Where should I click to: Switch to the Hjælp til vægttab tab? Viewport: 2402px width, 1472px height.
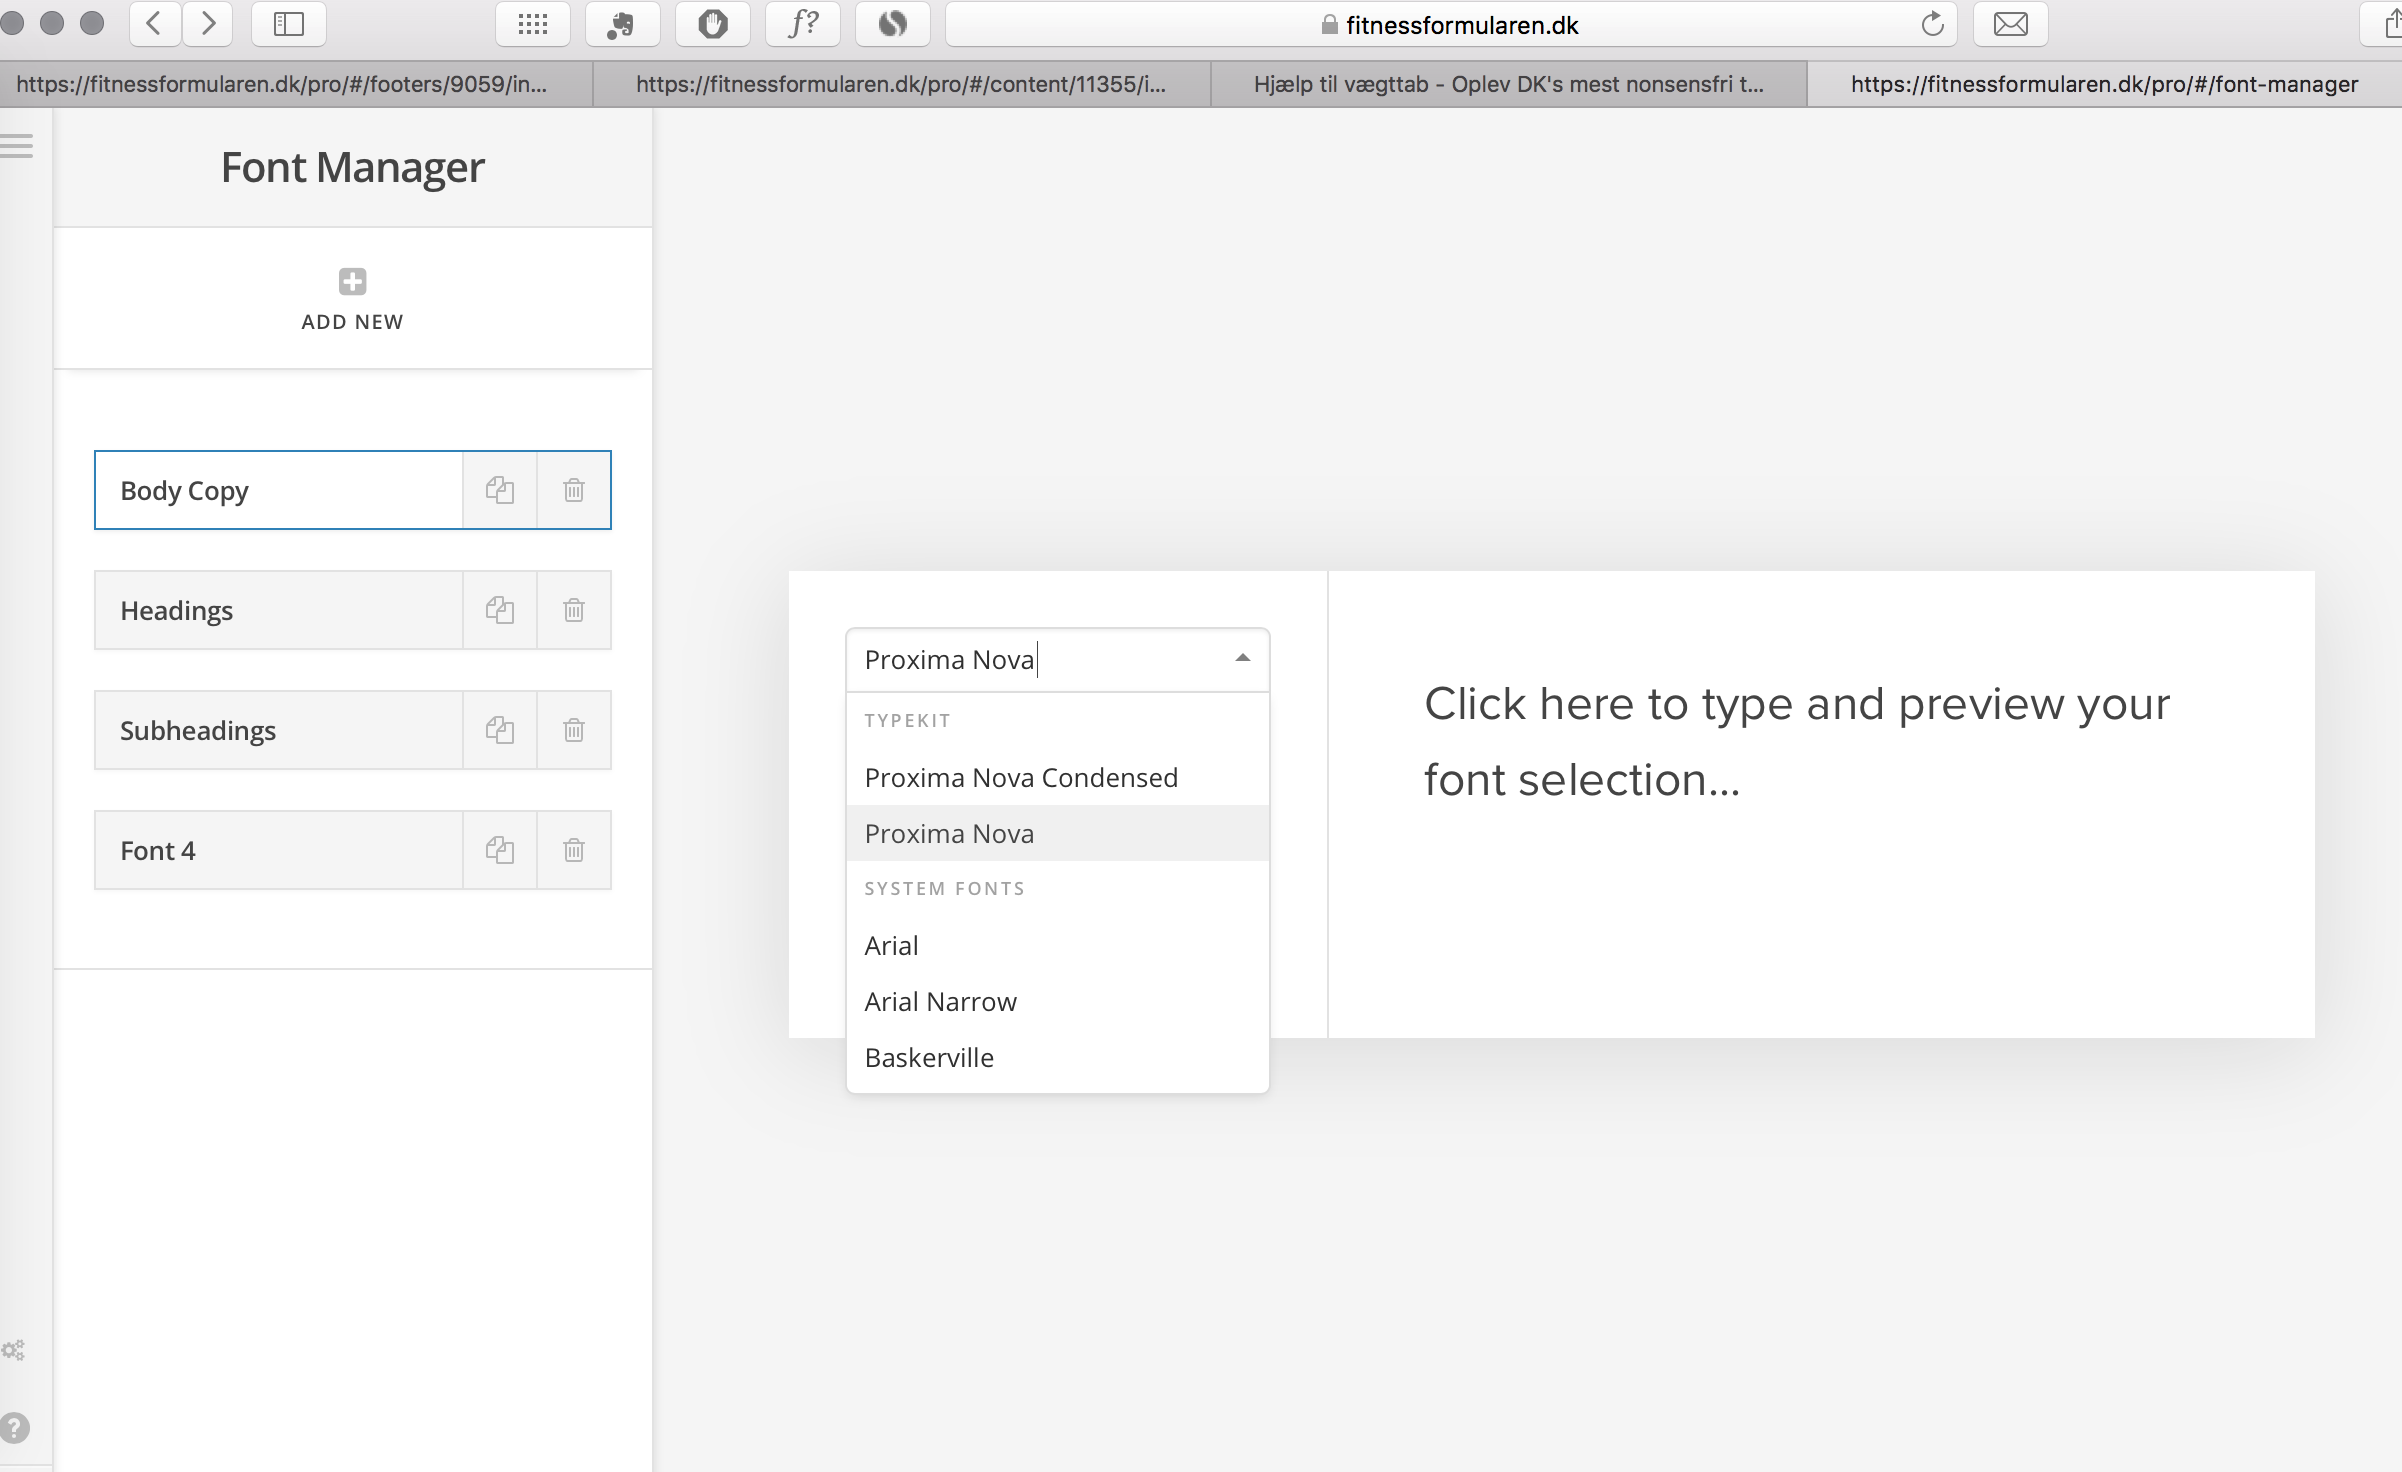point(1509,84)
